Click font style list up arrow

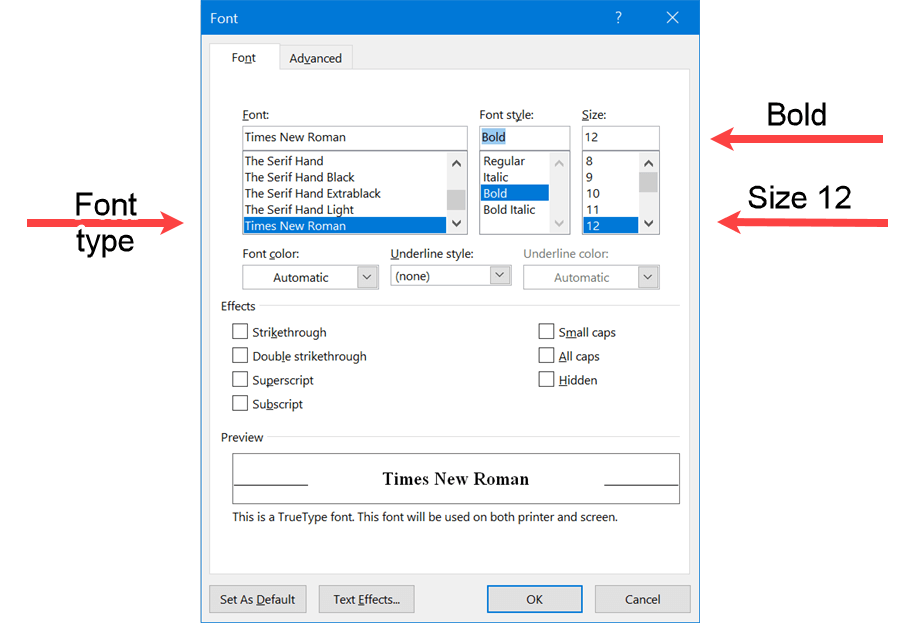(x=559, y=163)
